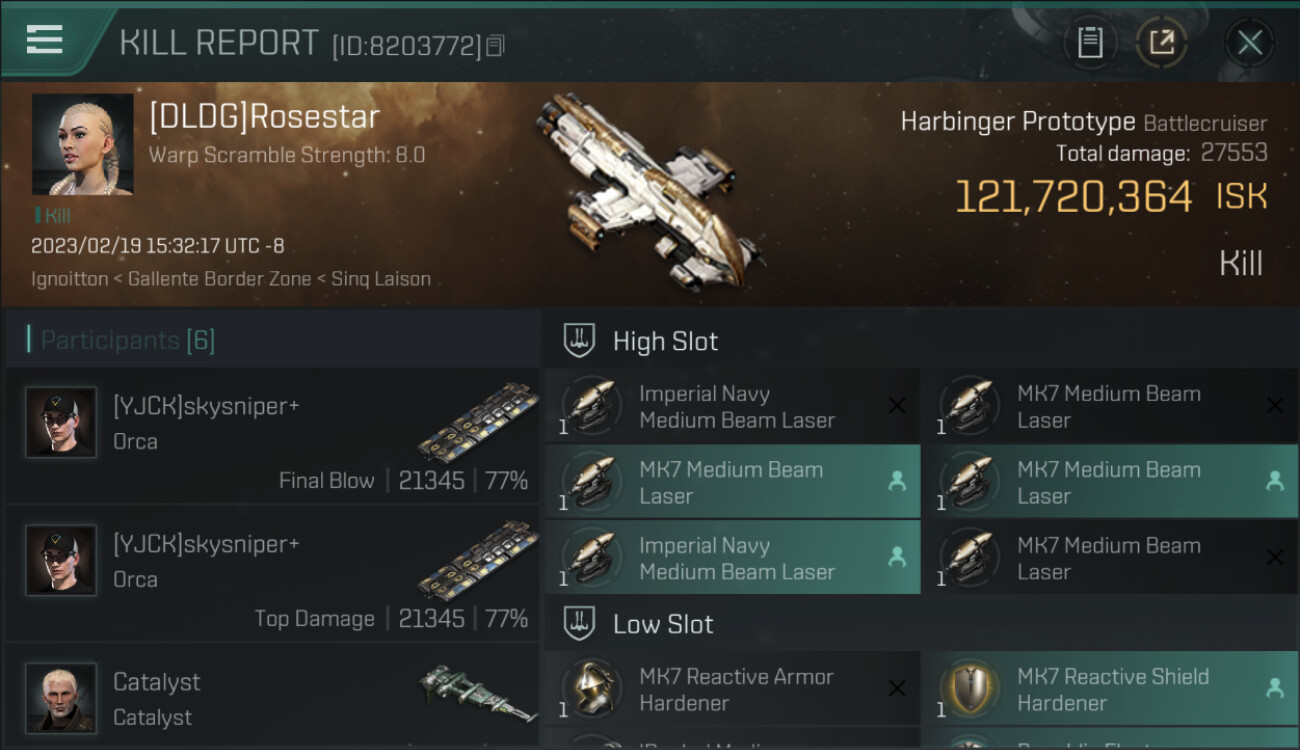Click the MK7 Reactive Shield Hardener icon

click(969, 689)
